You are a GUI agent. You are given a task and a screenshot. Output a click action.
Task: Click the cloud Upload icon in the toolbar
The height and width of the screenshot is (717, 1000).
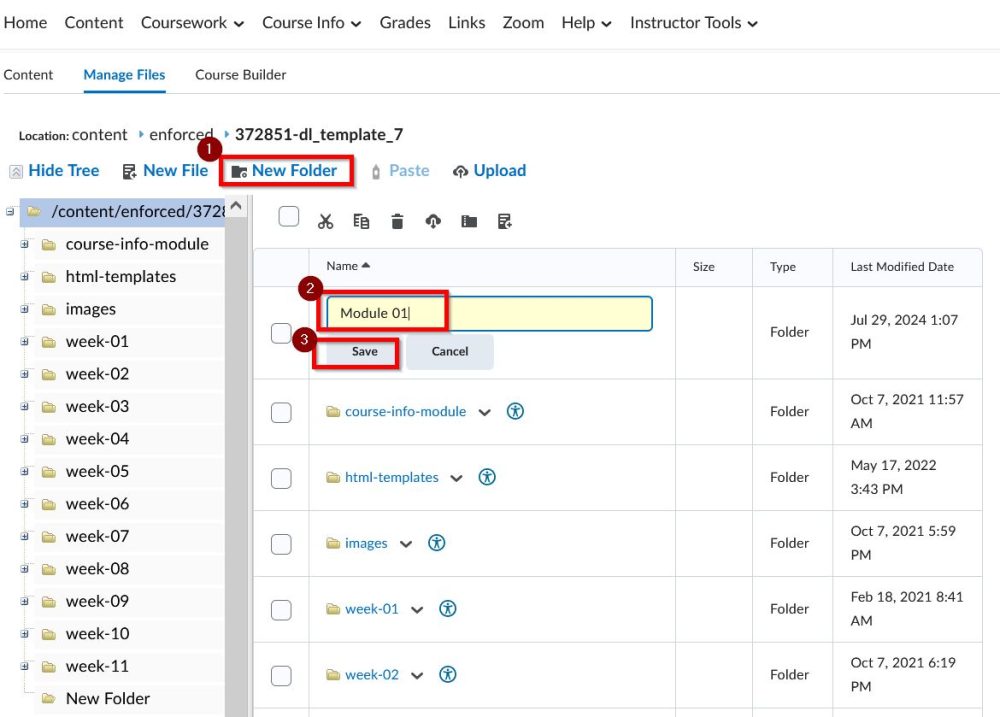tap(432, 220)
